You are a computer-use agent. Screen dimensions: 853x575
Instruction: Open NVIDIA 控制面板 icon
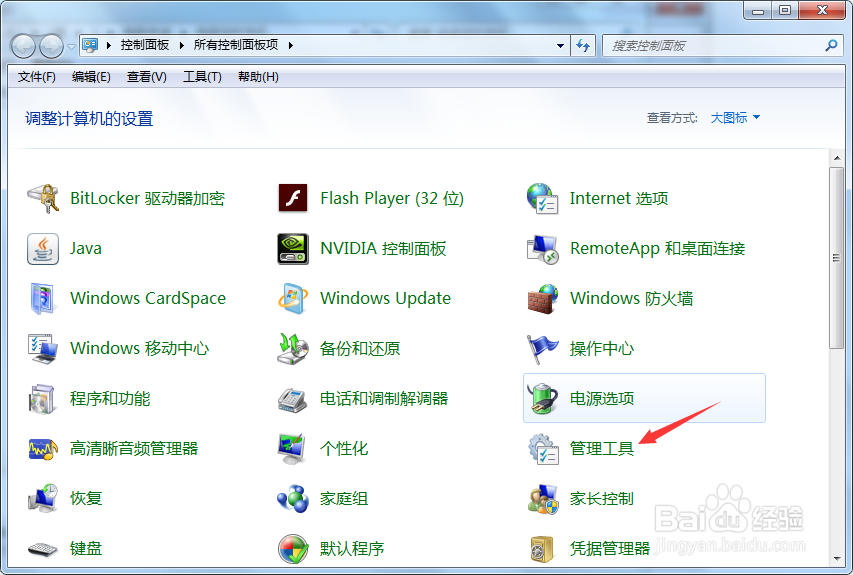coord(293,249)
